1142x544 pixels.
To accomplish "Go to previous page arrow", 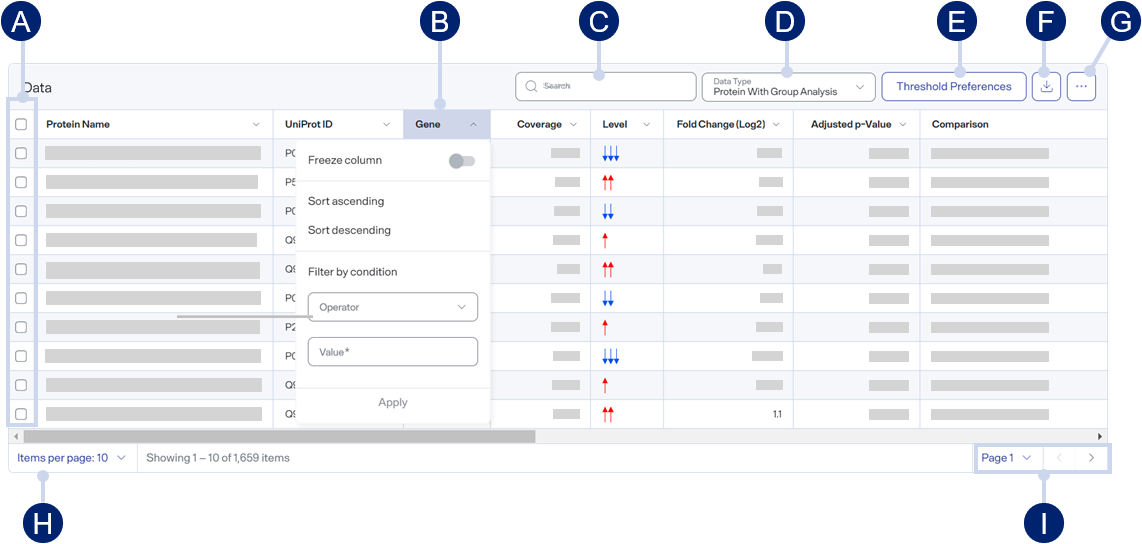I will point(1060,458).
